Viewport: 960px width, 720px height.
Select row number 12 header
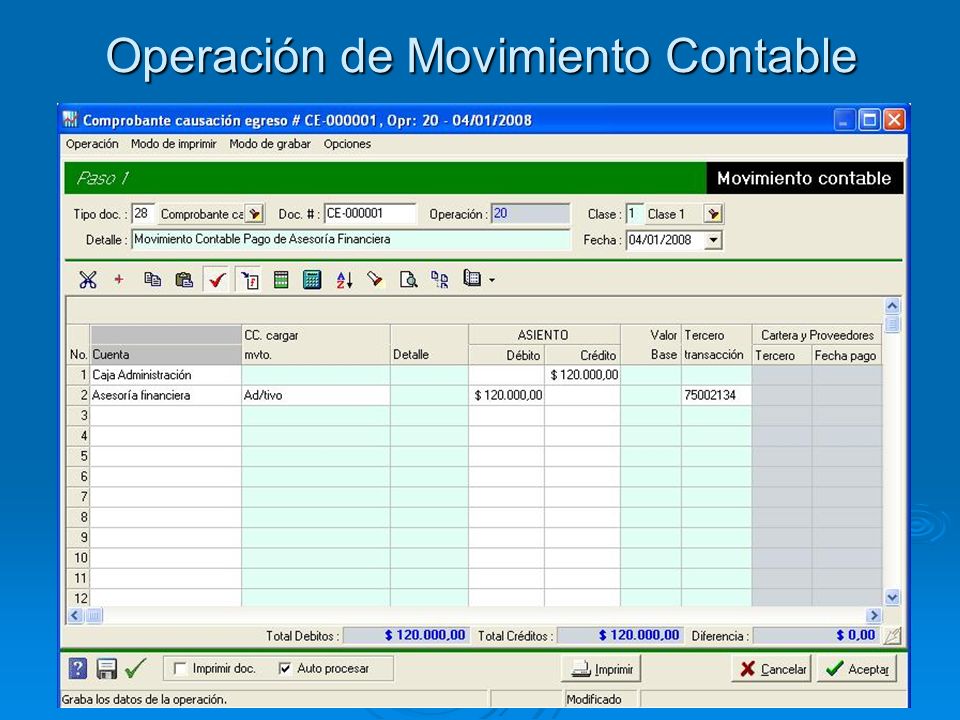78,598
